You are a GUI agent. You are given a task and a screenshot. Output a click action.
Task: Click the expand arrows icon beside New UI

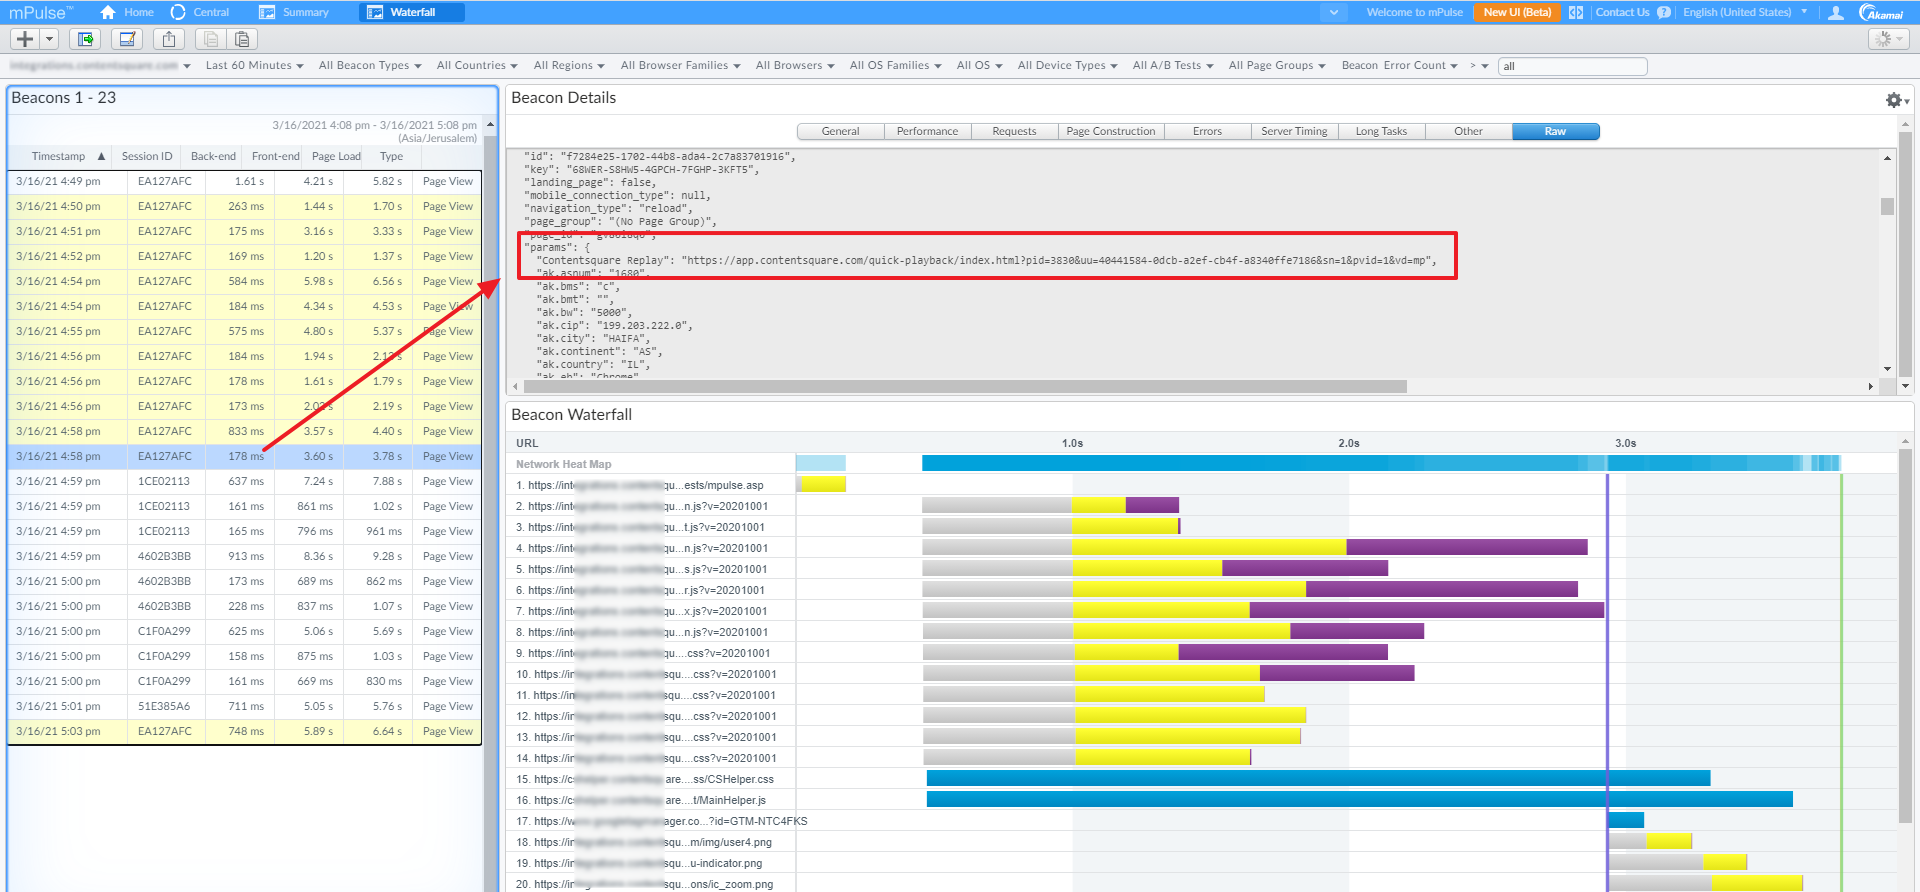click(x=1576, y=12)
